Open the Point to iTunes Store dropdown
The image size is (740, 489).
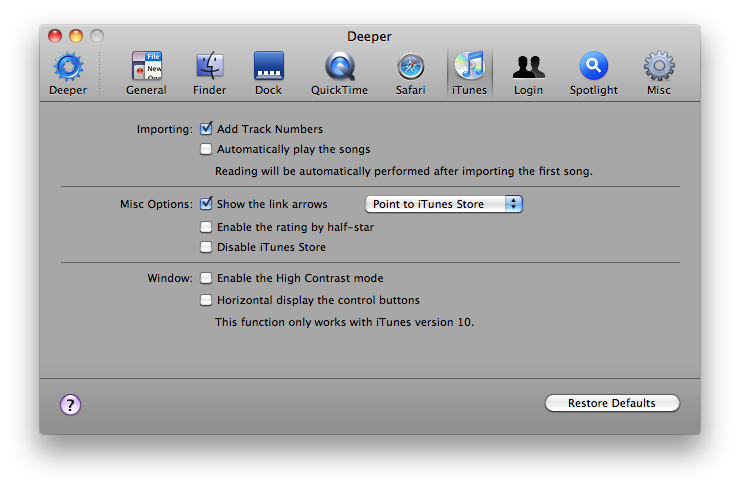pos(444,204)
